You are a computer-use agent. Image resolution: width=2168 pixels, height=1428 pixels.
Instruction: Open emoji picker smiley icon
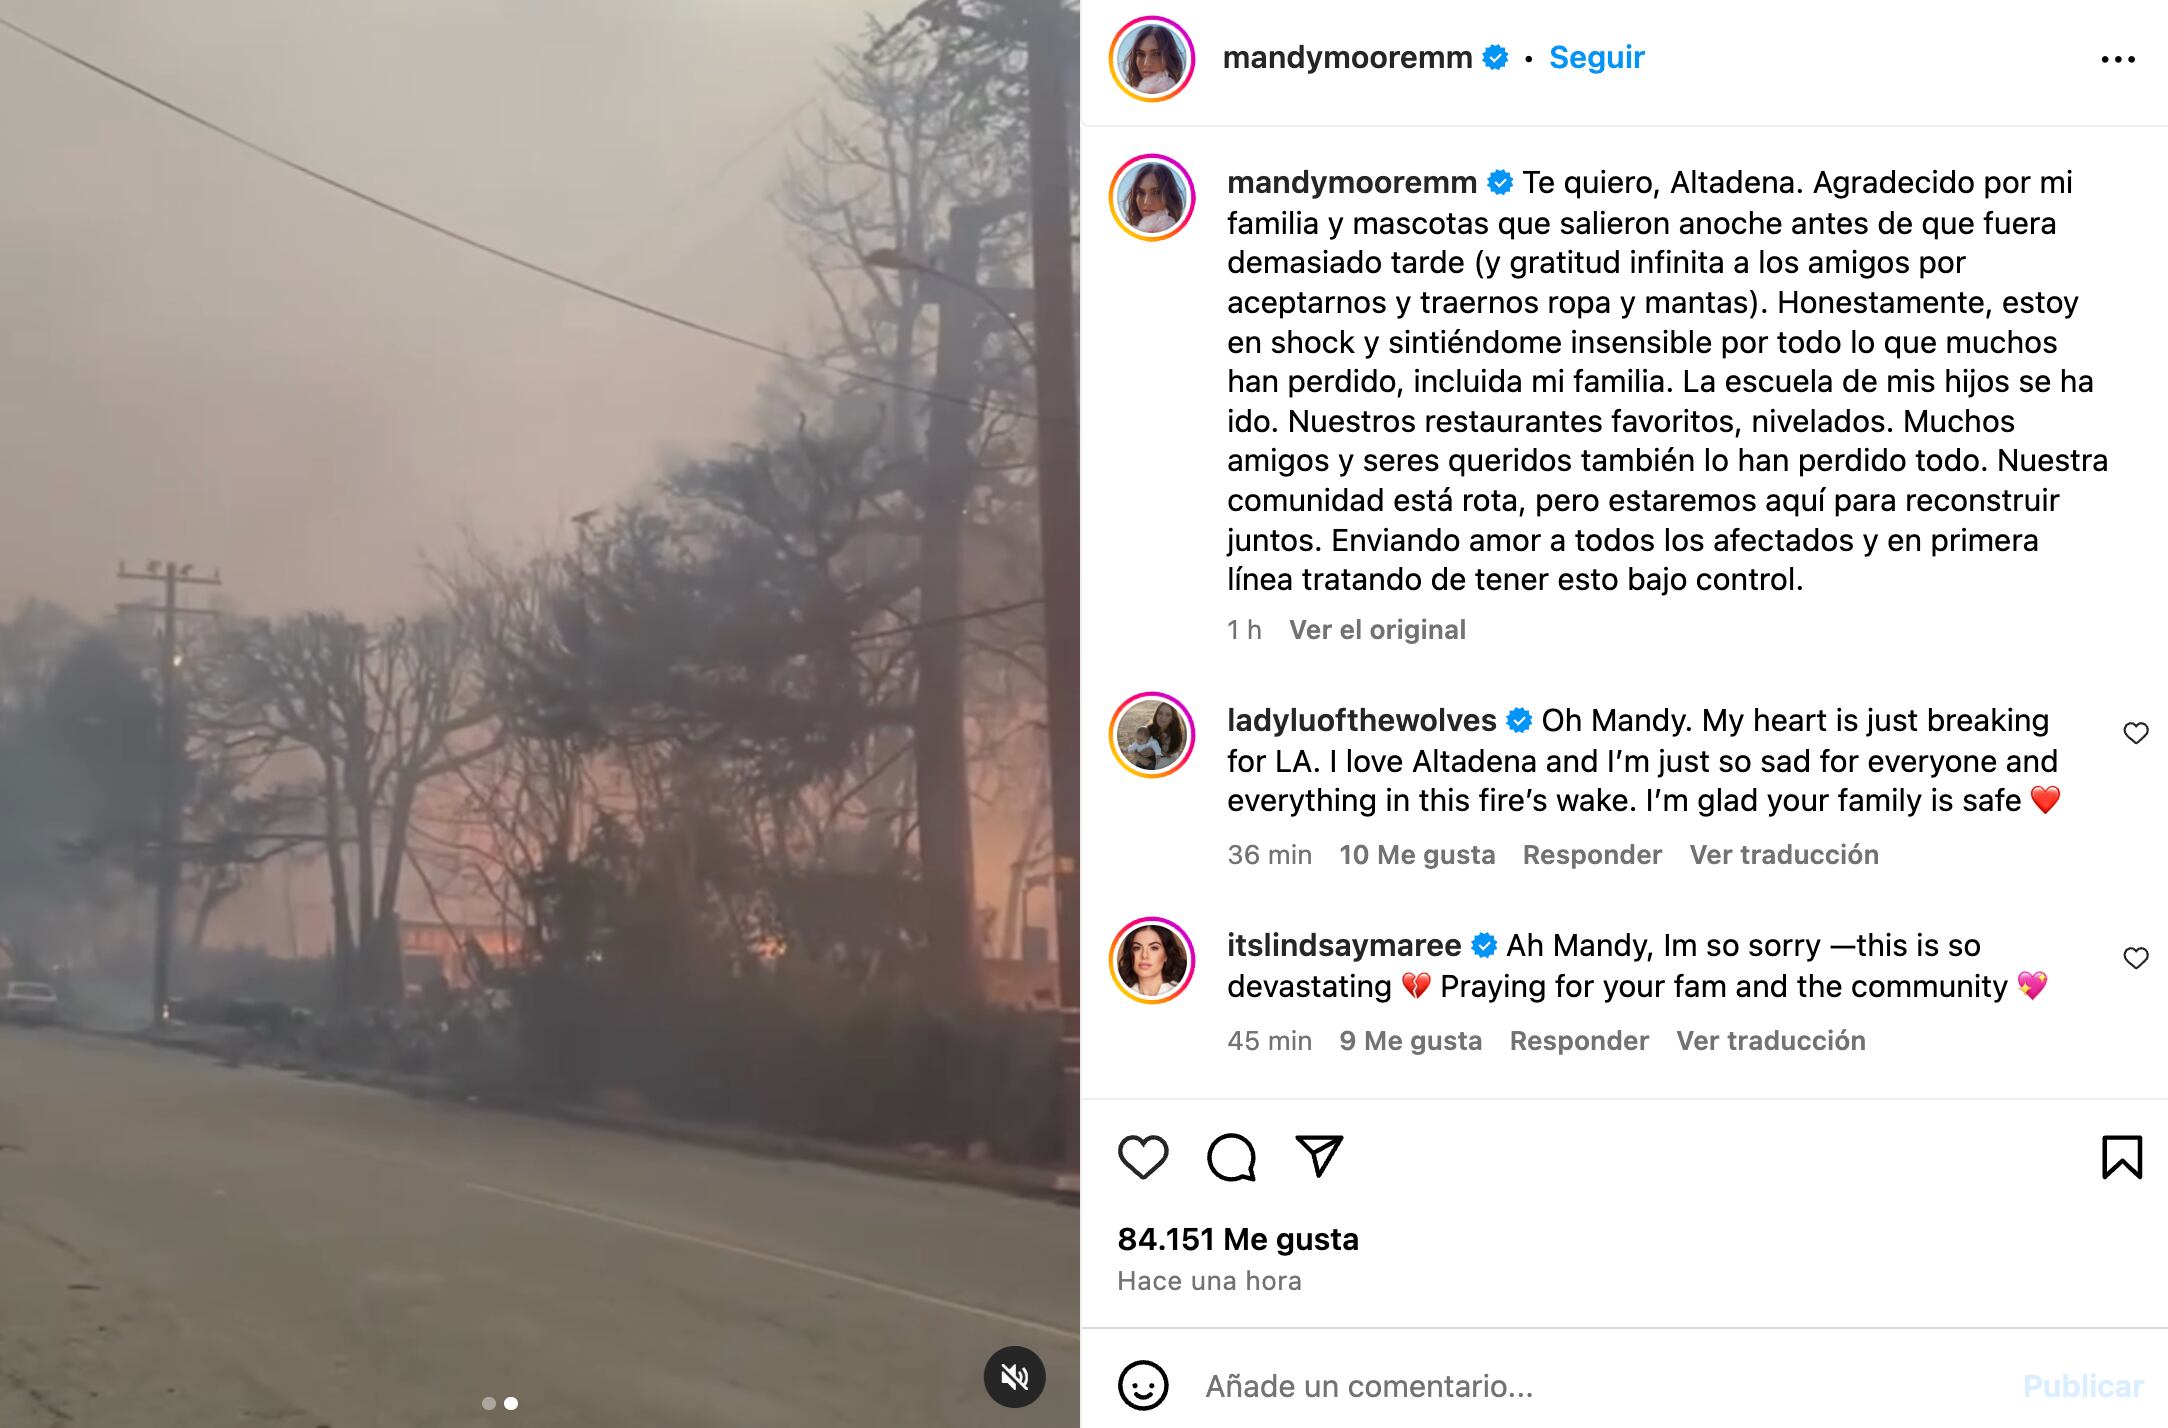(1143, 1385)
